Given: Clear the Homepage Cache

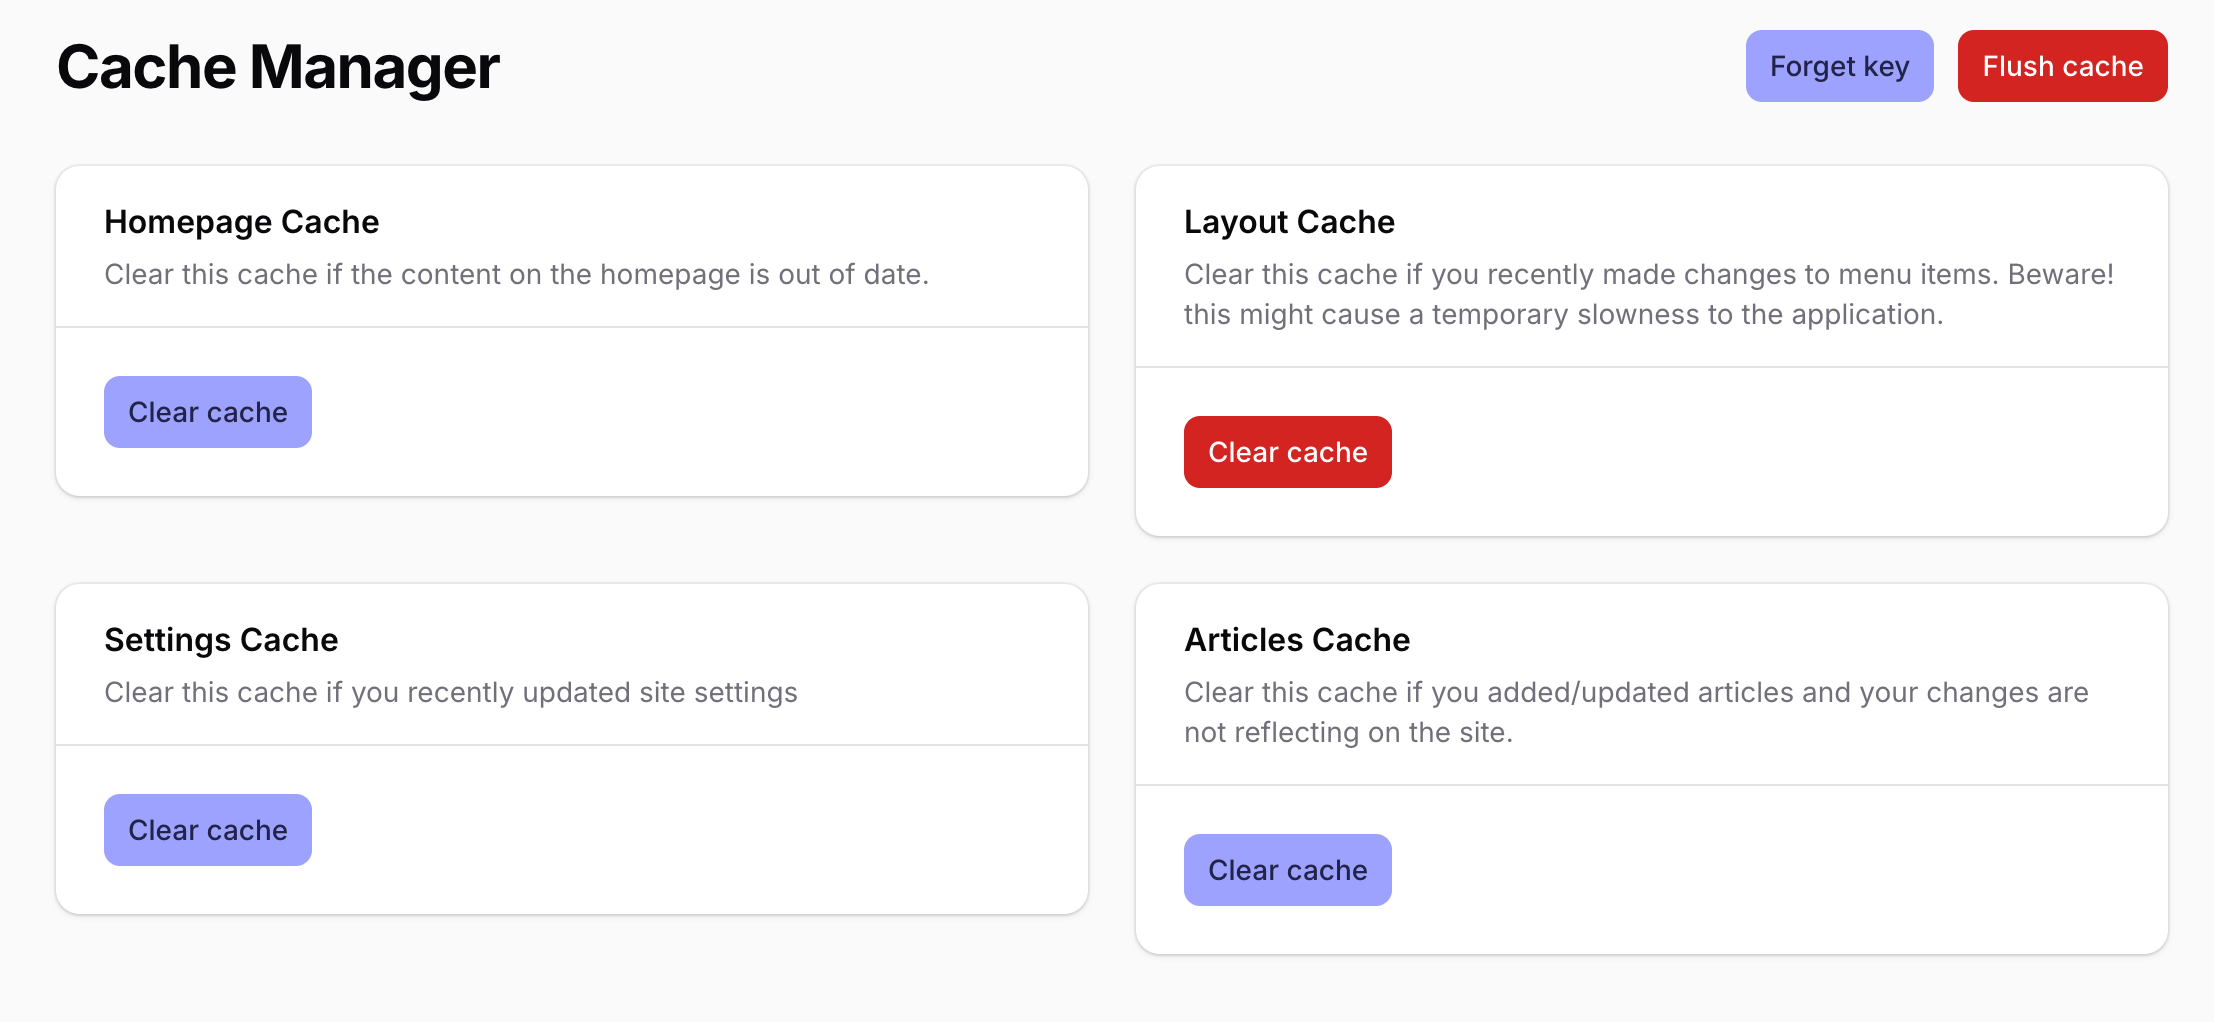Looking at the screenshot, I should pos(207,411).
